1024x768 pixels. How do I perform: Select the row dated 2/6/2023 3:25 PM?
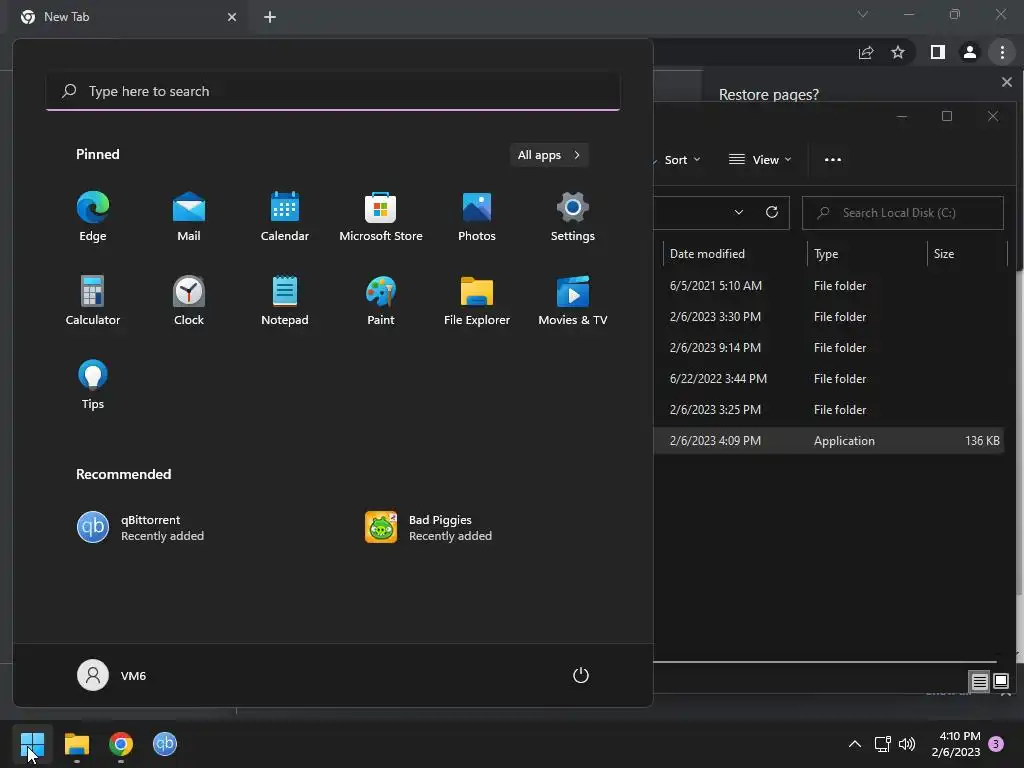(829, 410)
